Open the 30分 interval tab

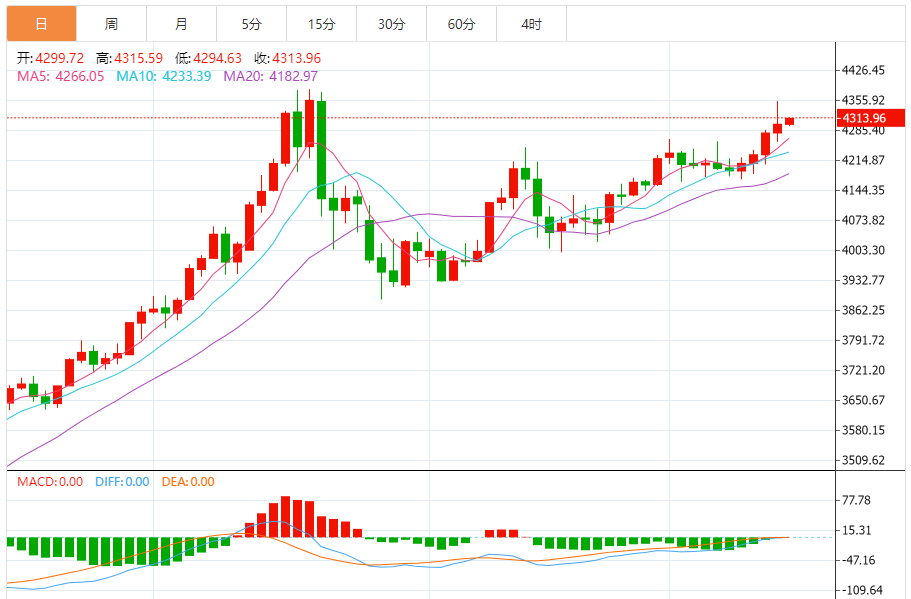click(x=392, y=24)
